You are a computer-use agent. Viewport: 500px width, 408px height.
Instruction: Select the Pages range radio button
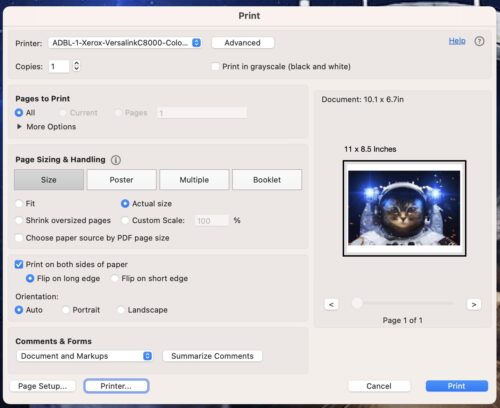118,113
